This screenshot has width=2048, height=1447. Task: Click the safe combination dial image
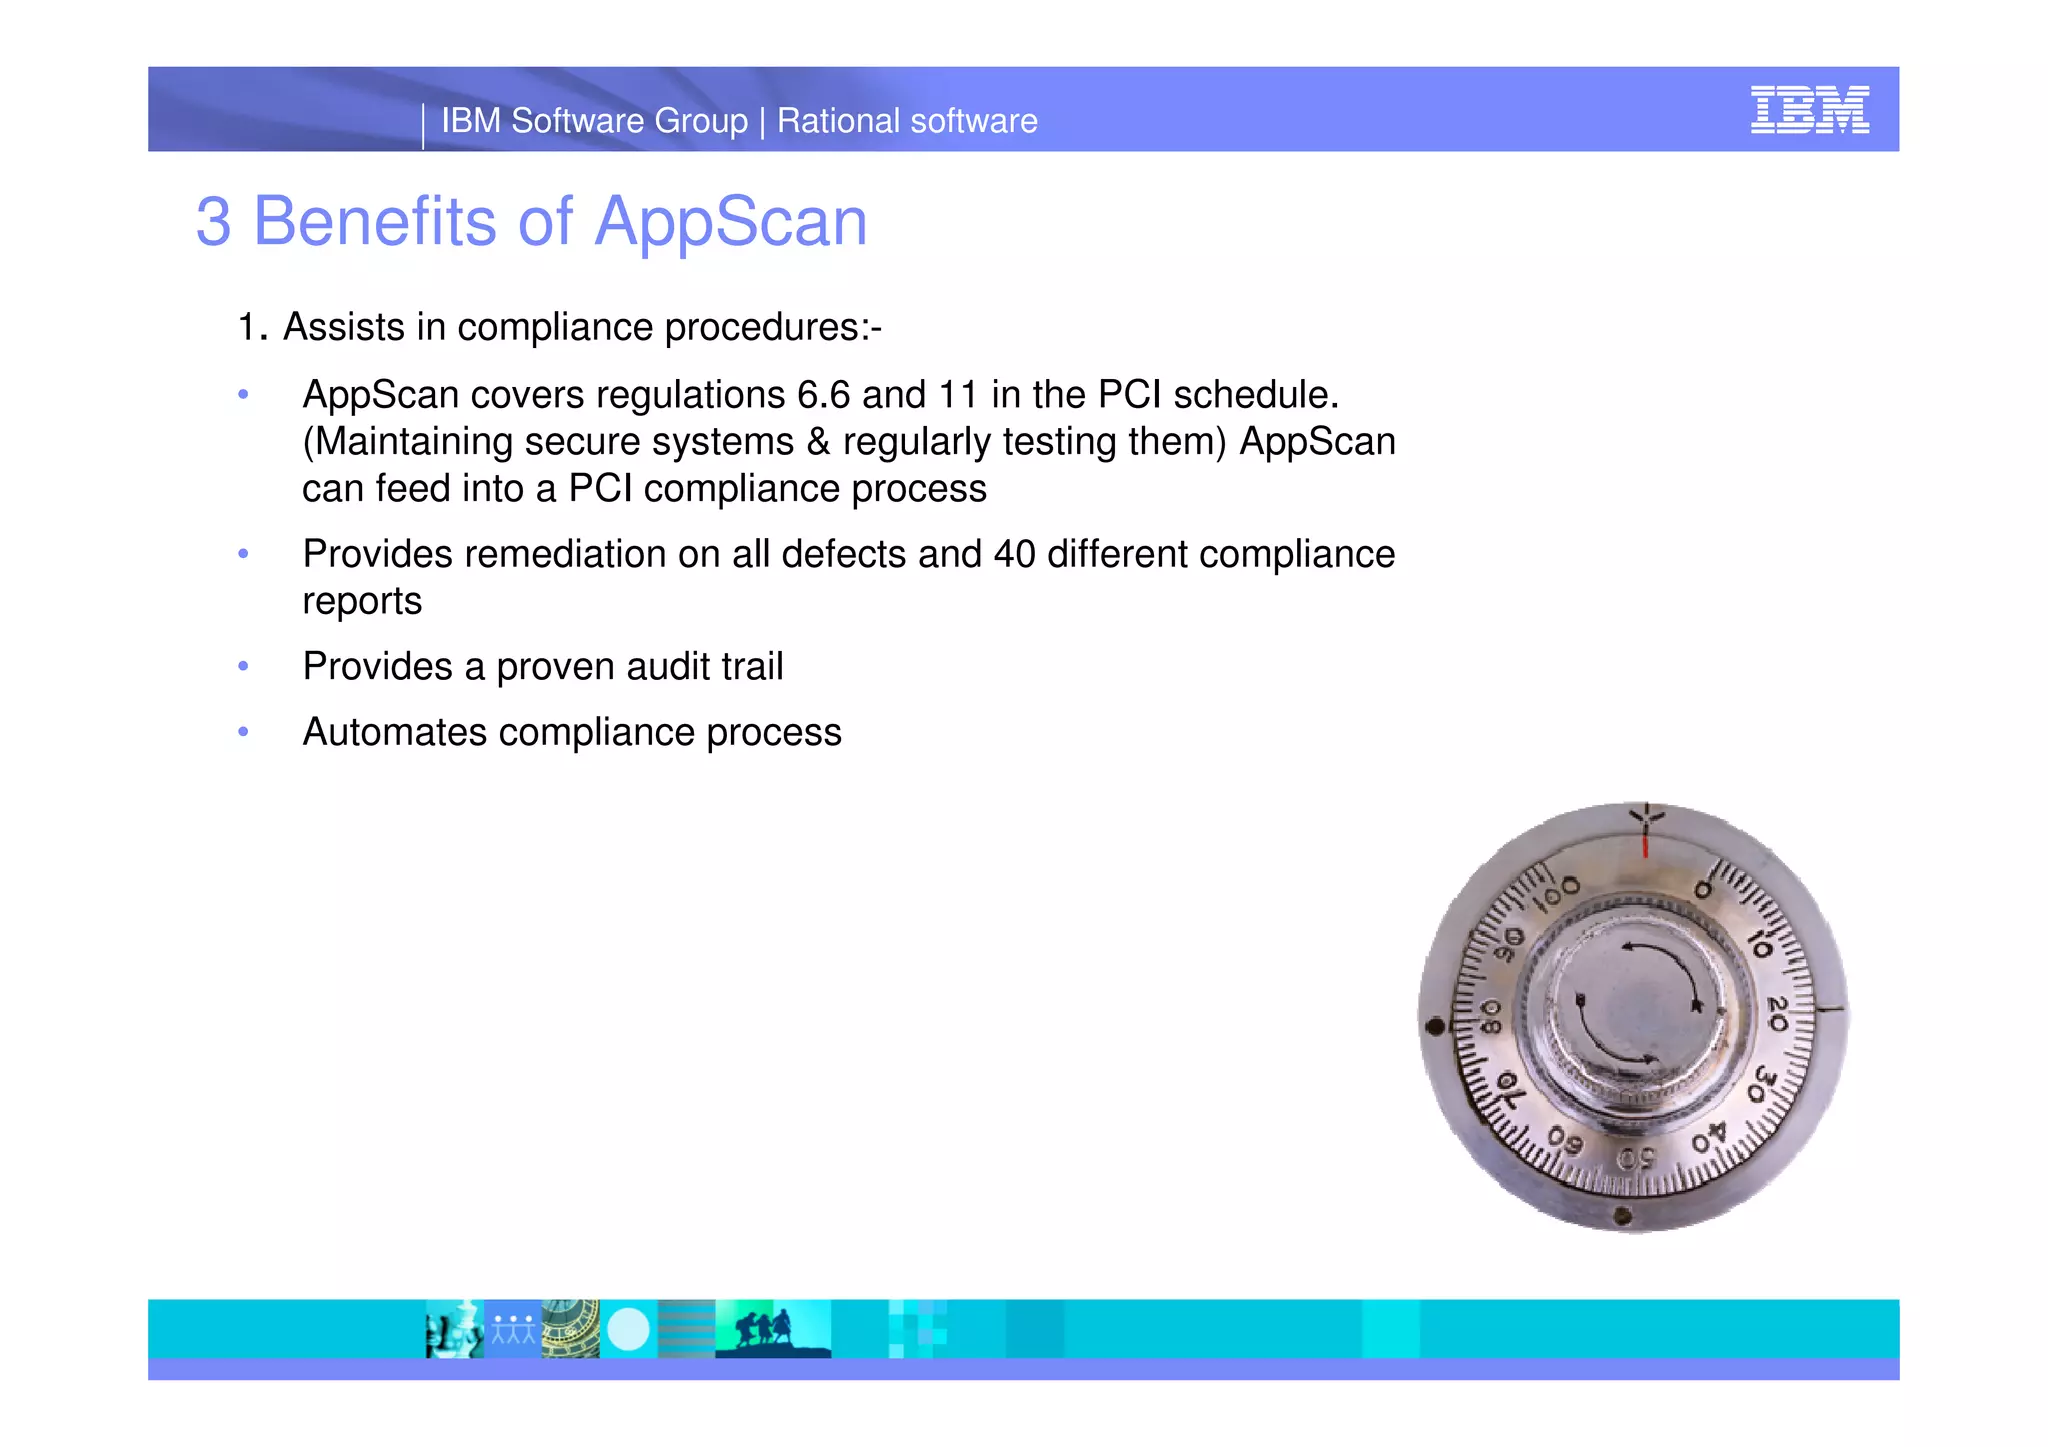pos(1634,1017)
